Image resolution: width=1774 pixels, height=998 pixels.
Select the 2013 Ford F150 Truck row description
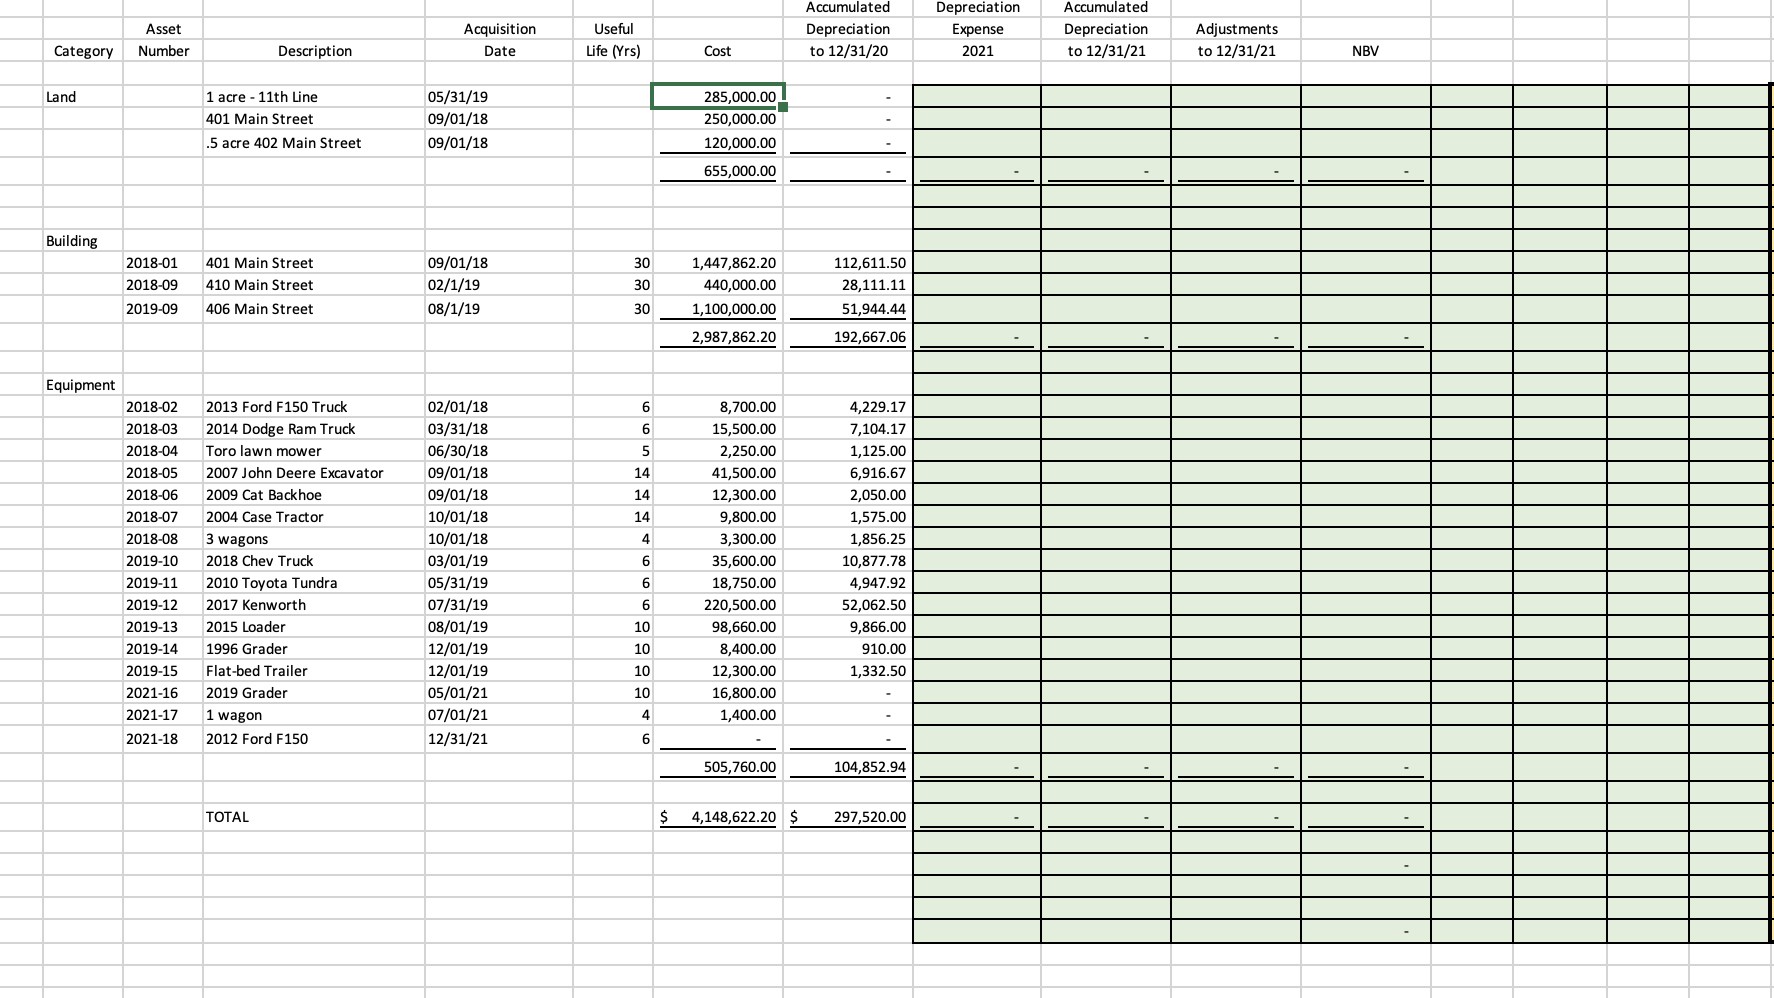click(x=276, y=406)
